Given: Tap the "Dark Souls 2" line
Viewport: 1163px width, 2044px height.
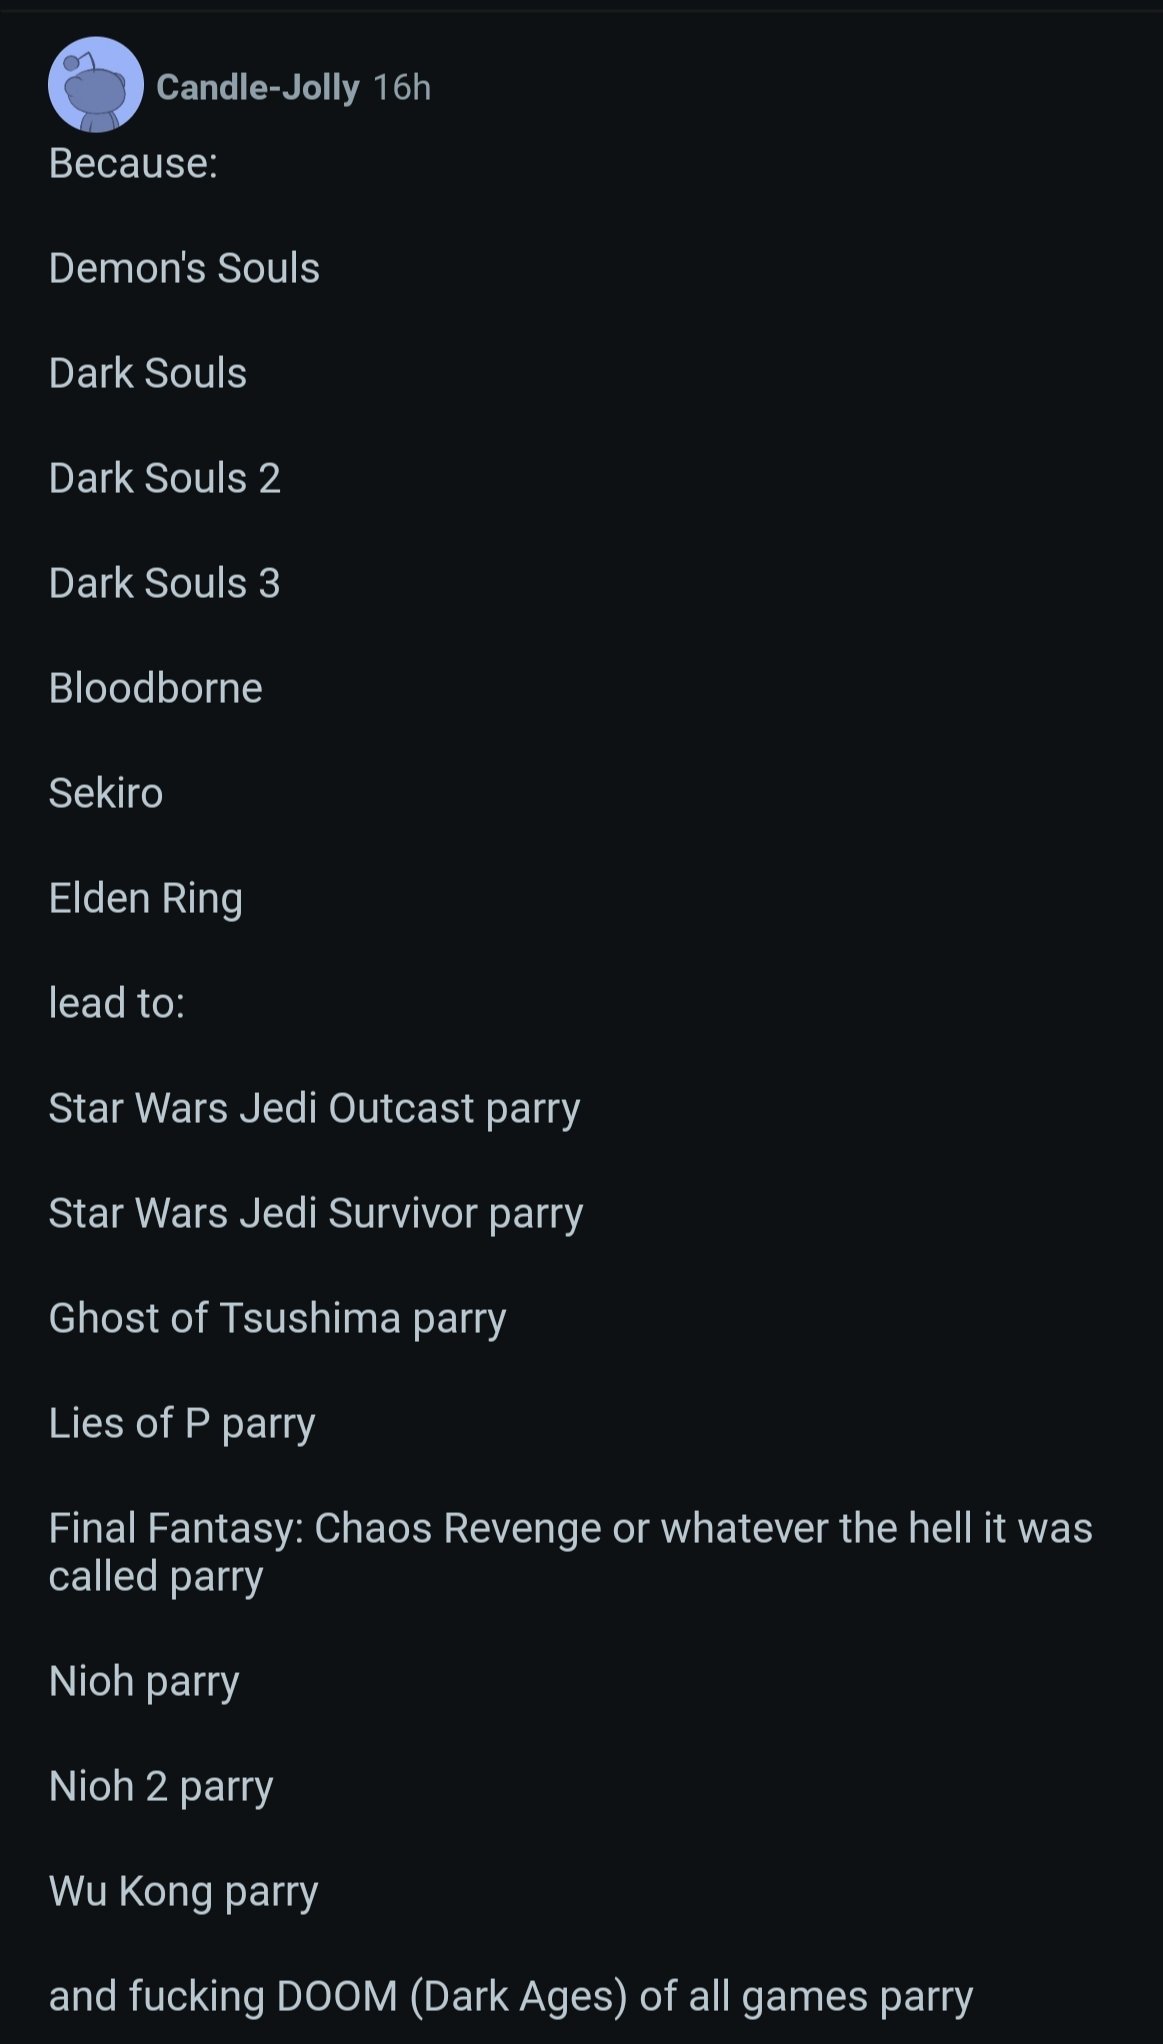Looking at the screenshot, I should (164, 478).
